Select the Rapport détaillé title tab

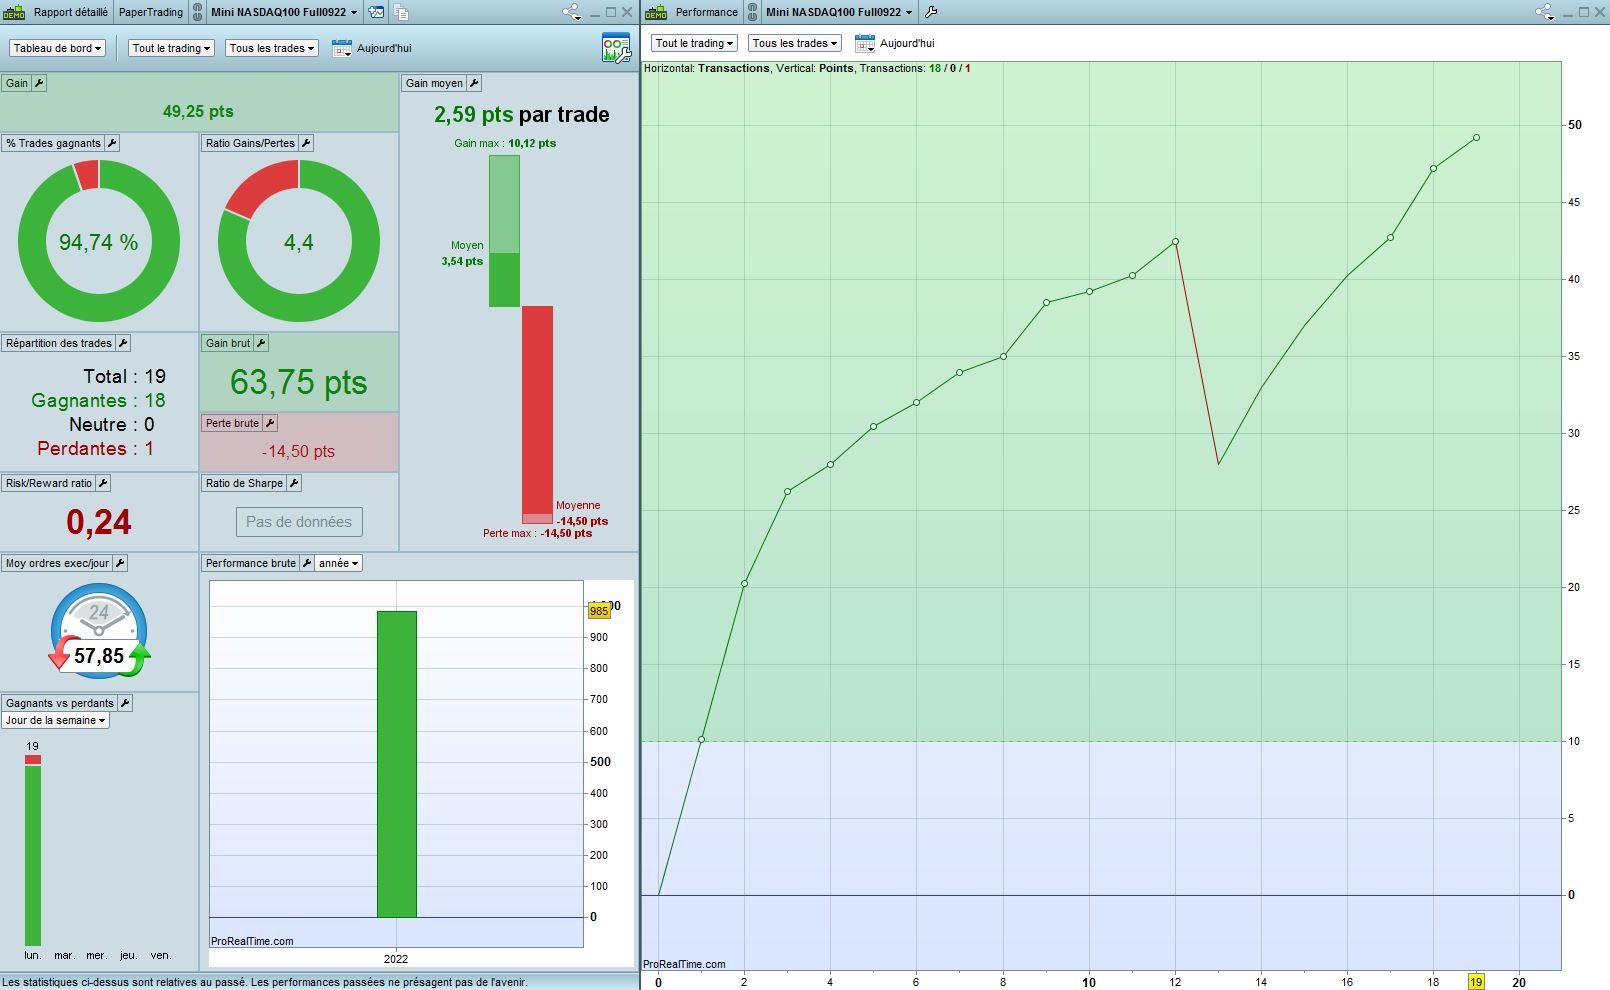tap(71, 12)
